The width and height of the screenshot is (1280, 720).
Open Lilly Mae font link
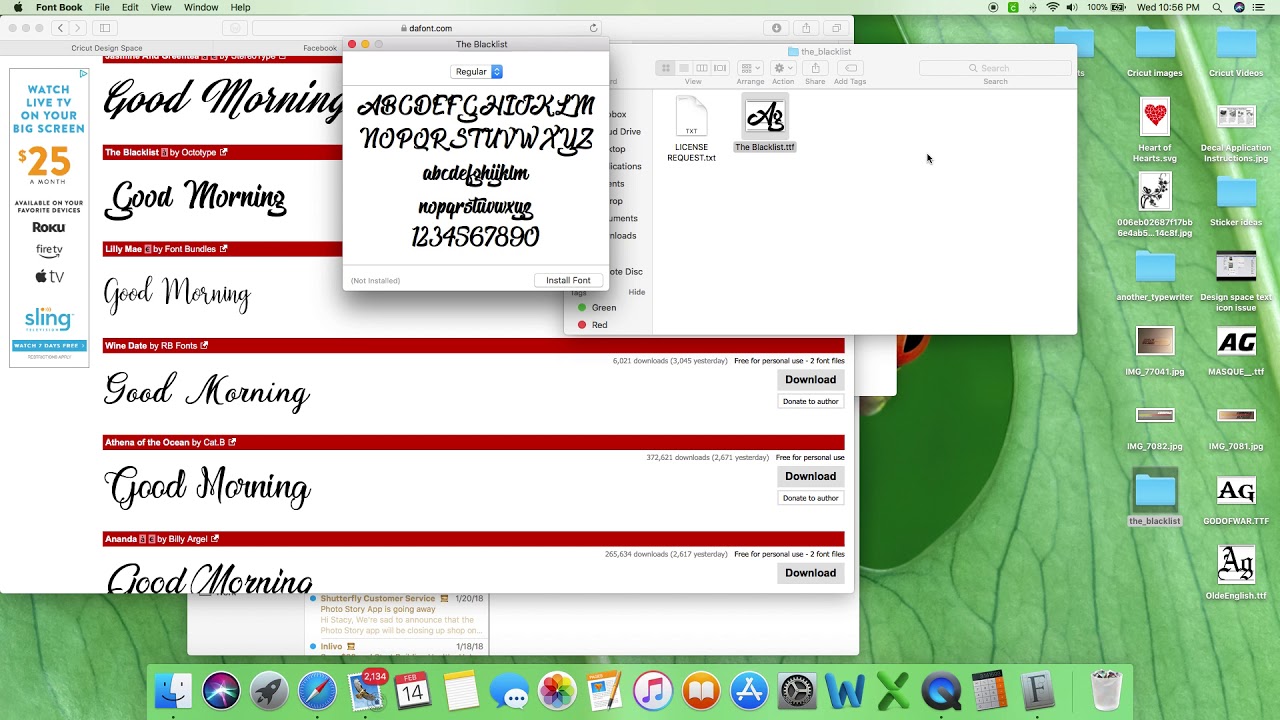point(123,249)
